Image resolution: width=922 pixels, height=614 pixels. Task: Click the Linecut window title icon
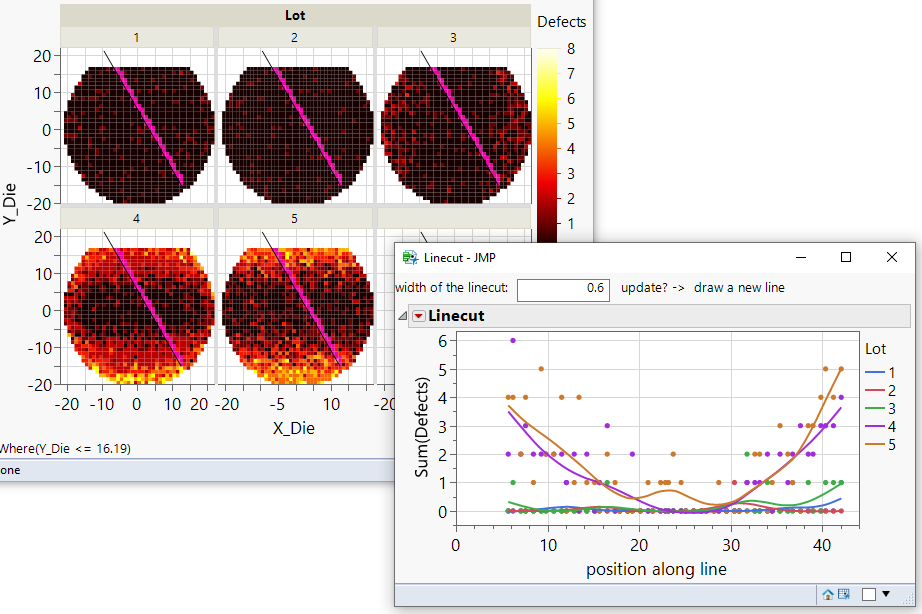coord(410,257)
